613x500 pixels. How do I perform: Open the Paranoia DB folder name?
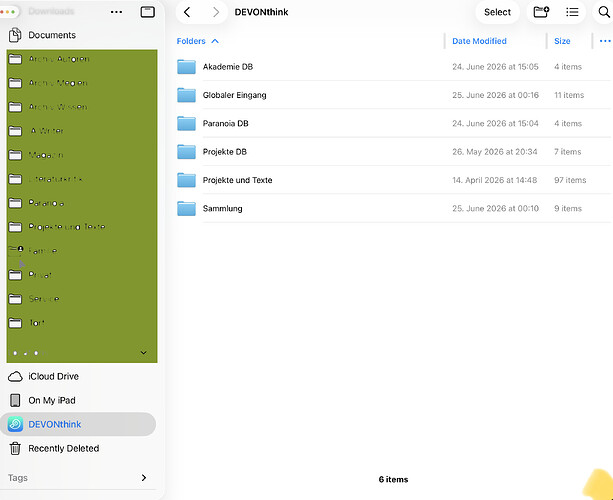(225, 124)
